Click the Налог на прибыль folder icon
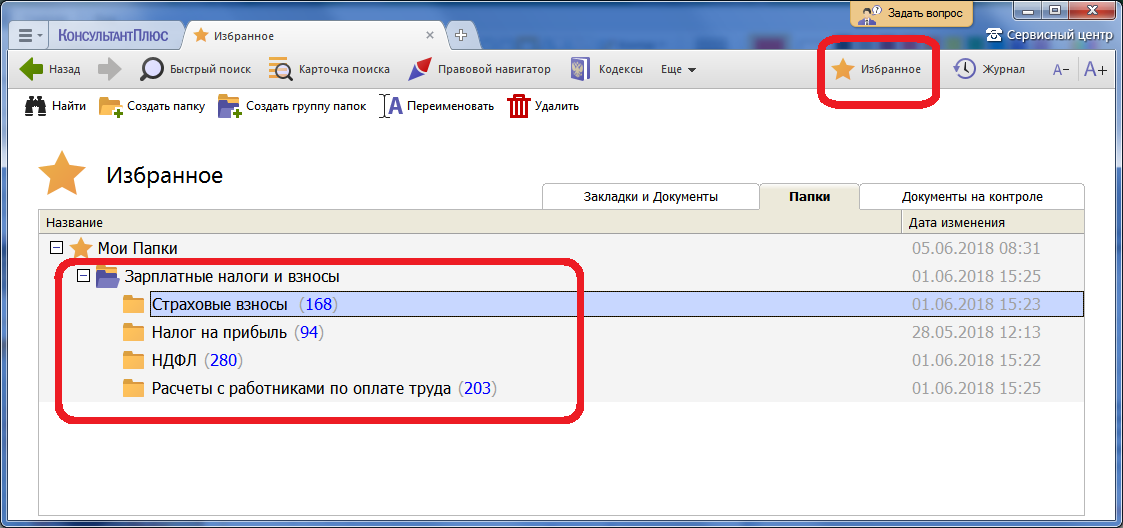This screenshot has width=1123, height=528. (x=133, y=332)
